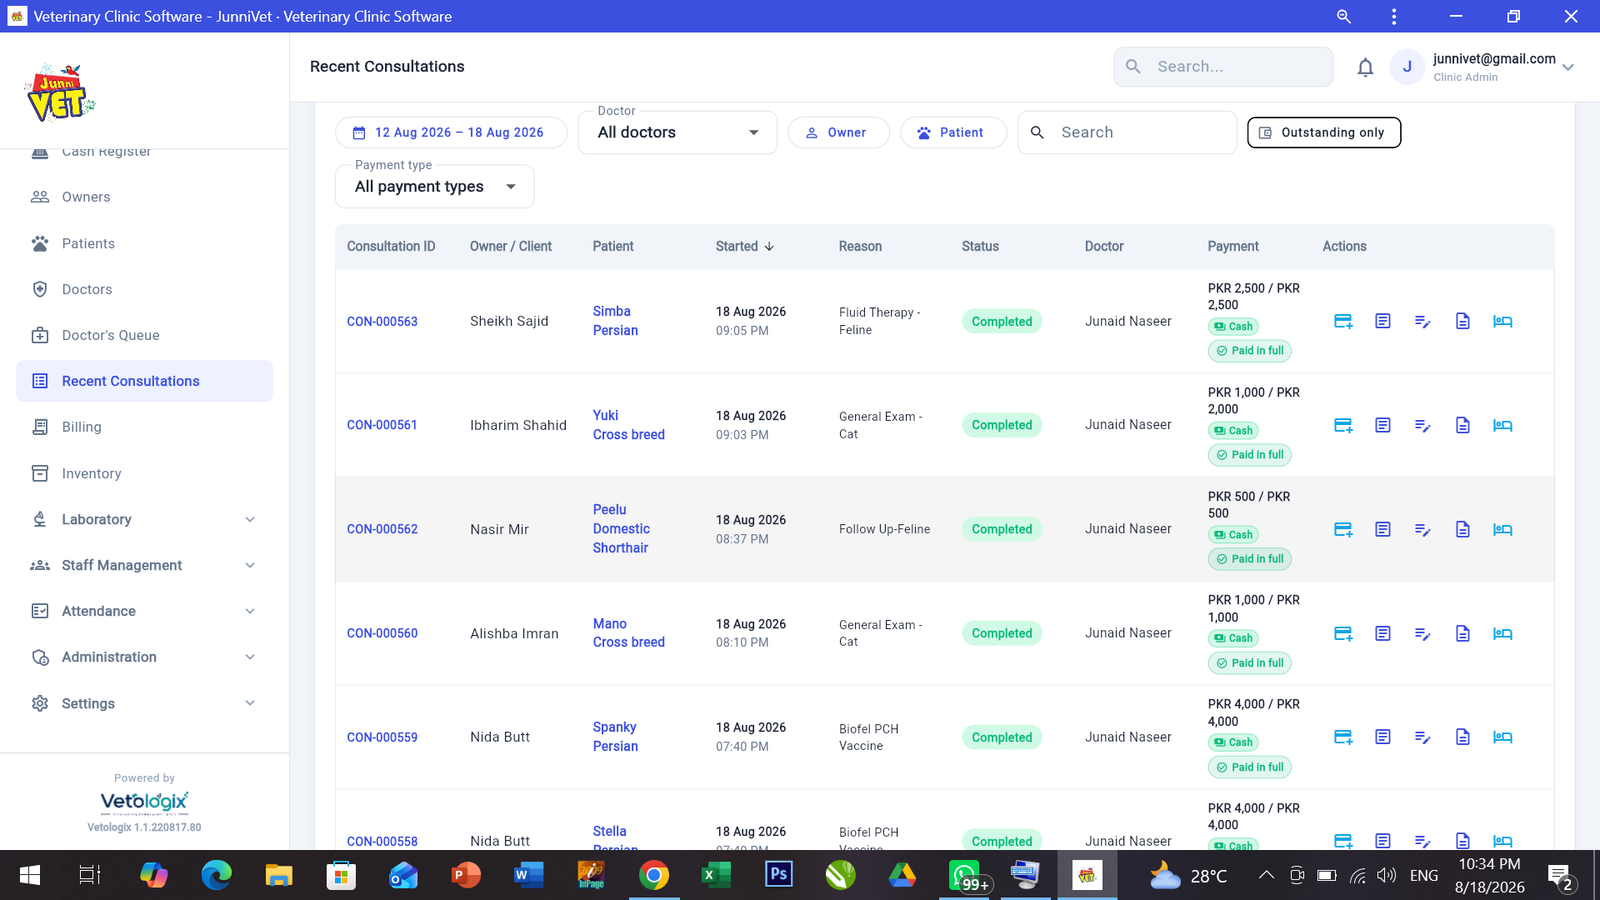Open notes document icon for CON-000561
This screenshot has height=900, width=1600.
click(1383, 425)
